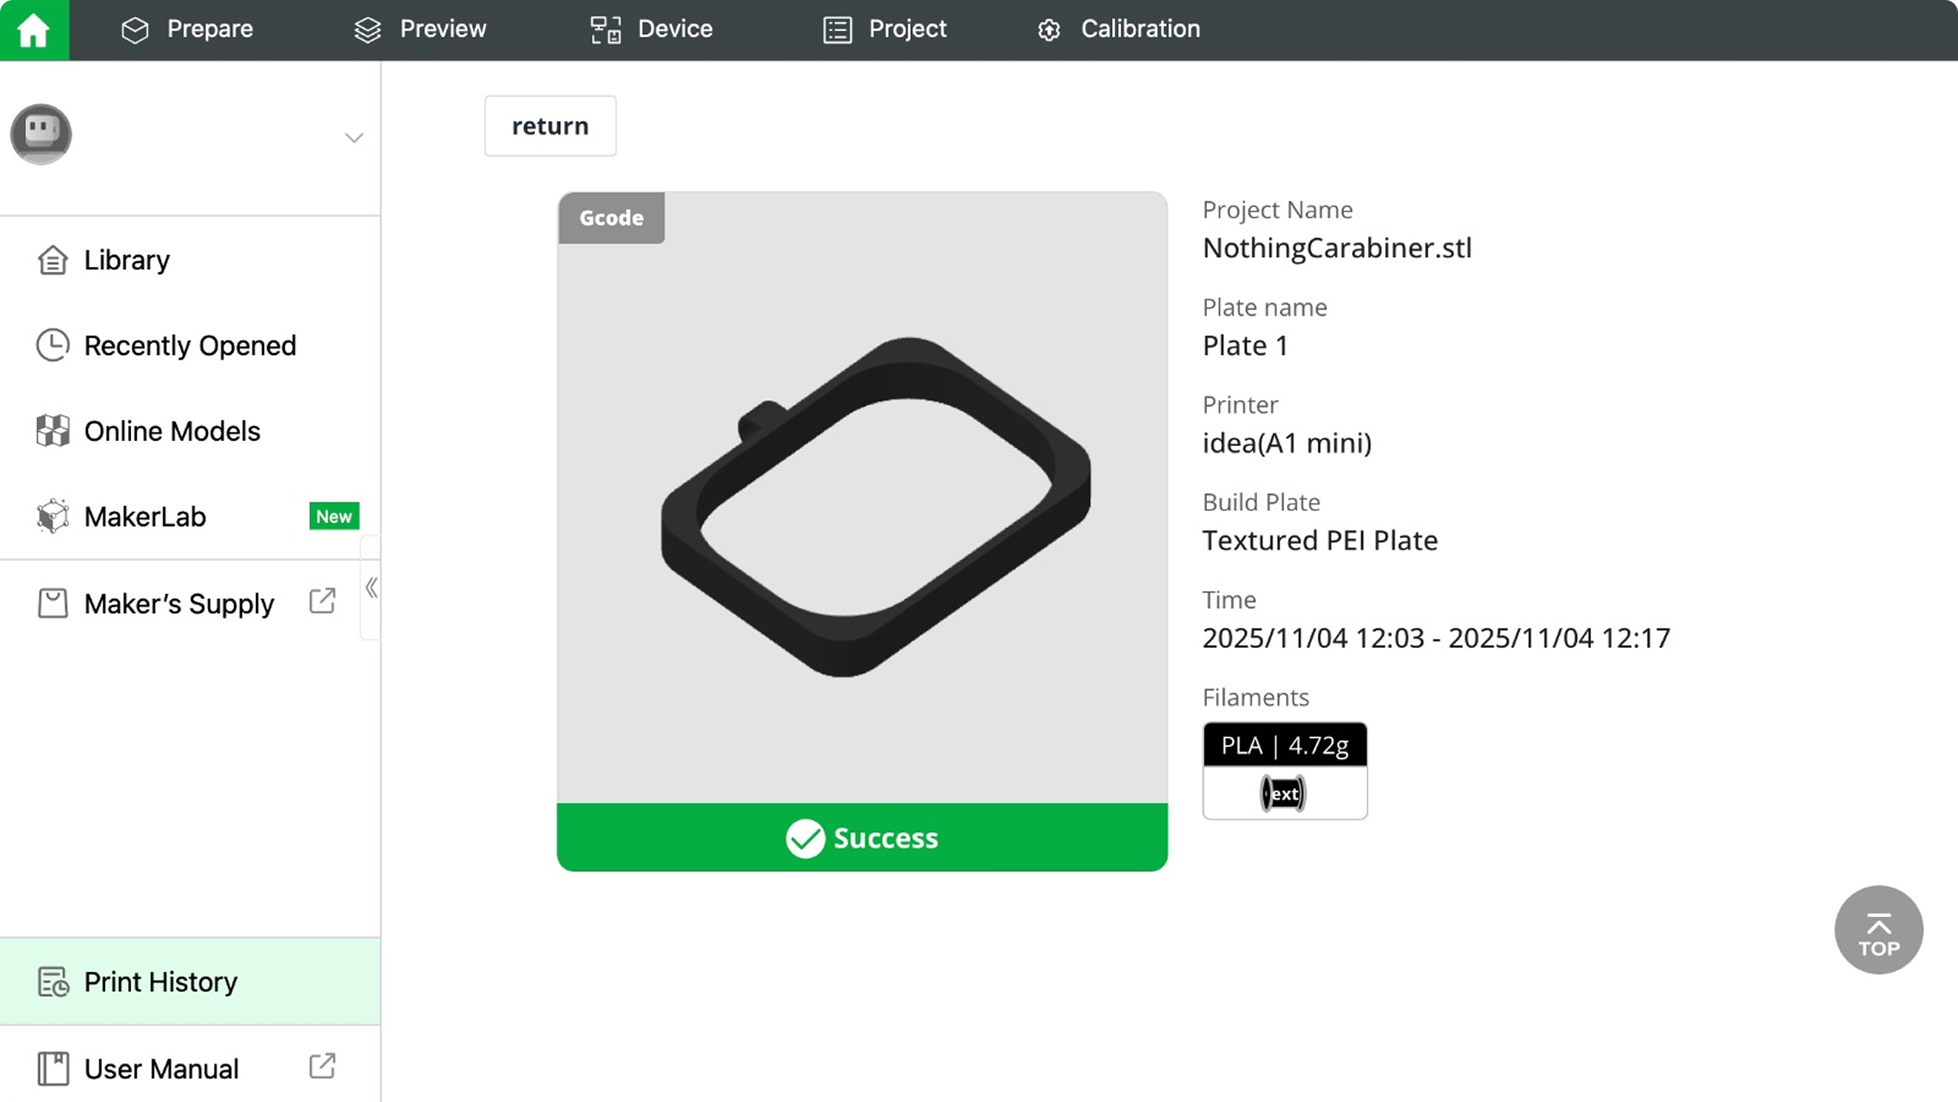Open the Library section

[x=126, y=260]
